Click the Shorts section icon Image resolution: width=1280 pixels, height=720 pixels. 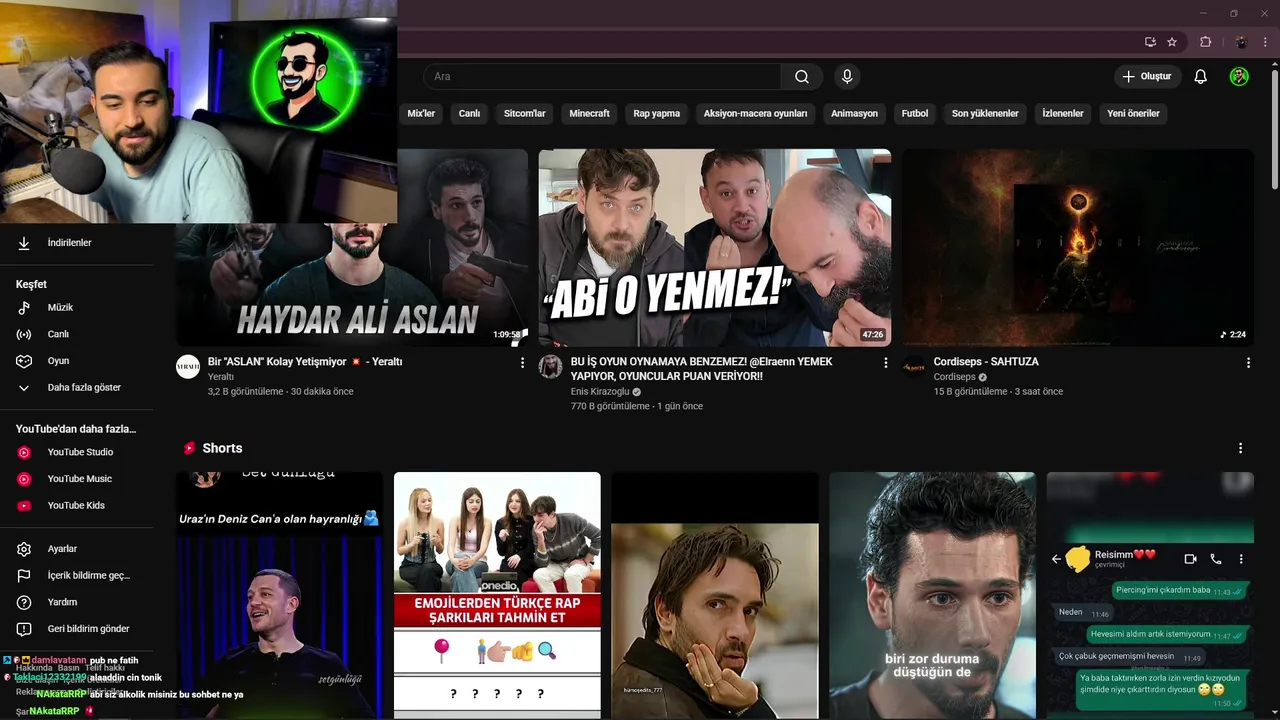point(189,448)
